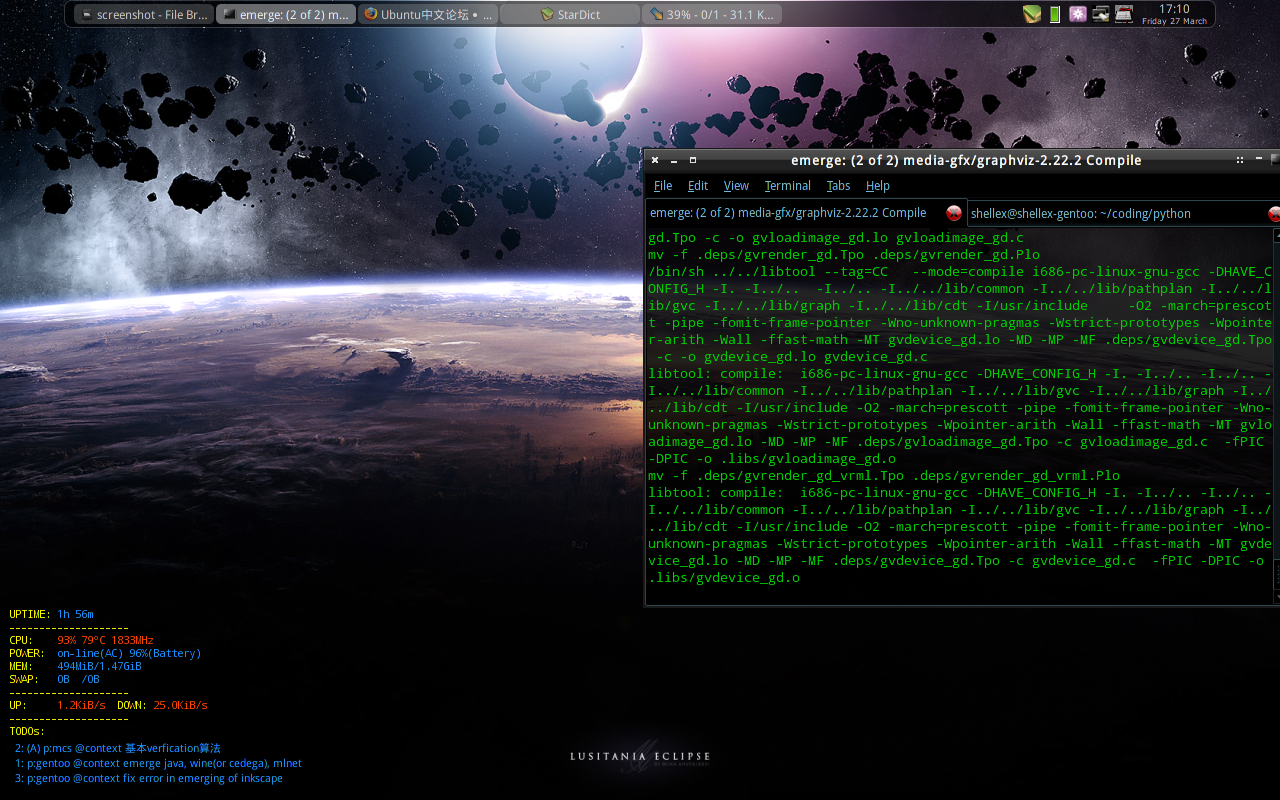Open the StarDict taskbar window
Viewport: 1280px width, 800px height.
pyautogui.click(x=570, y=15)
